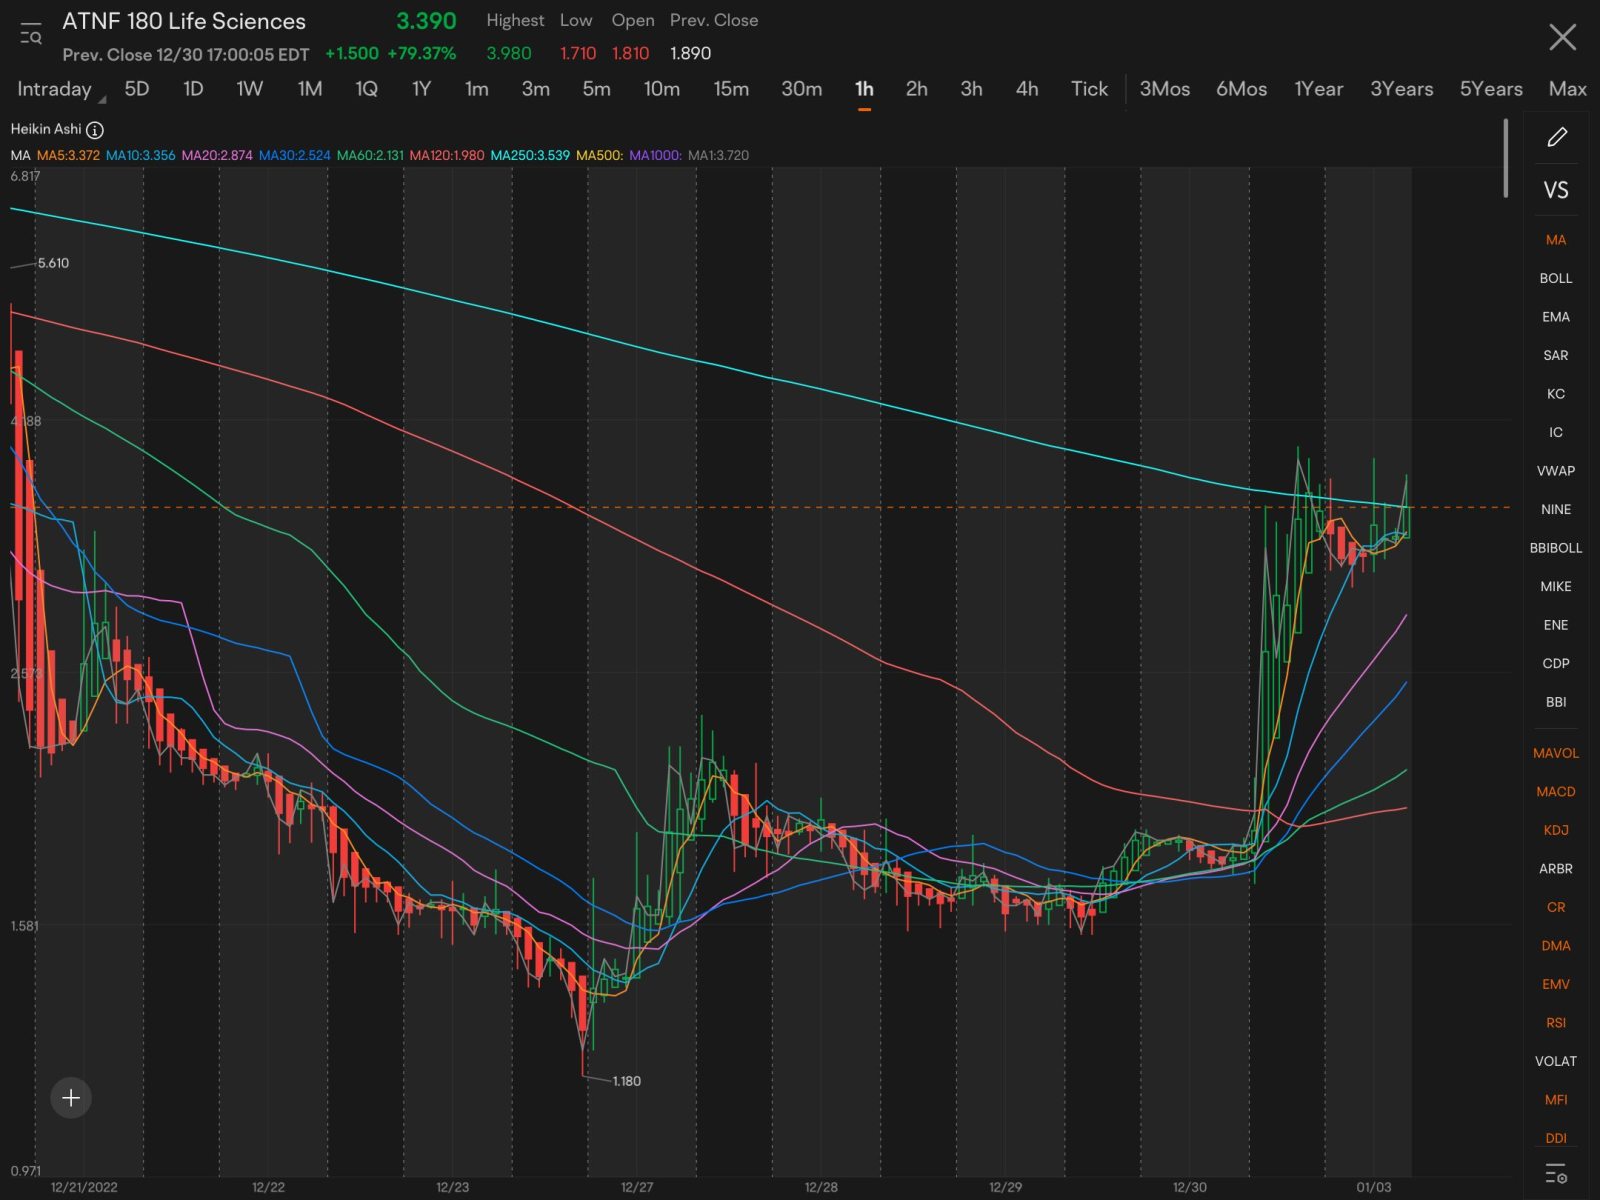Toggle the MAVOL sub-indicator
The image size is (1600, 1200).
pyautogui.click(x=1556, y=753)
